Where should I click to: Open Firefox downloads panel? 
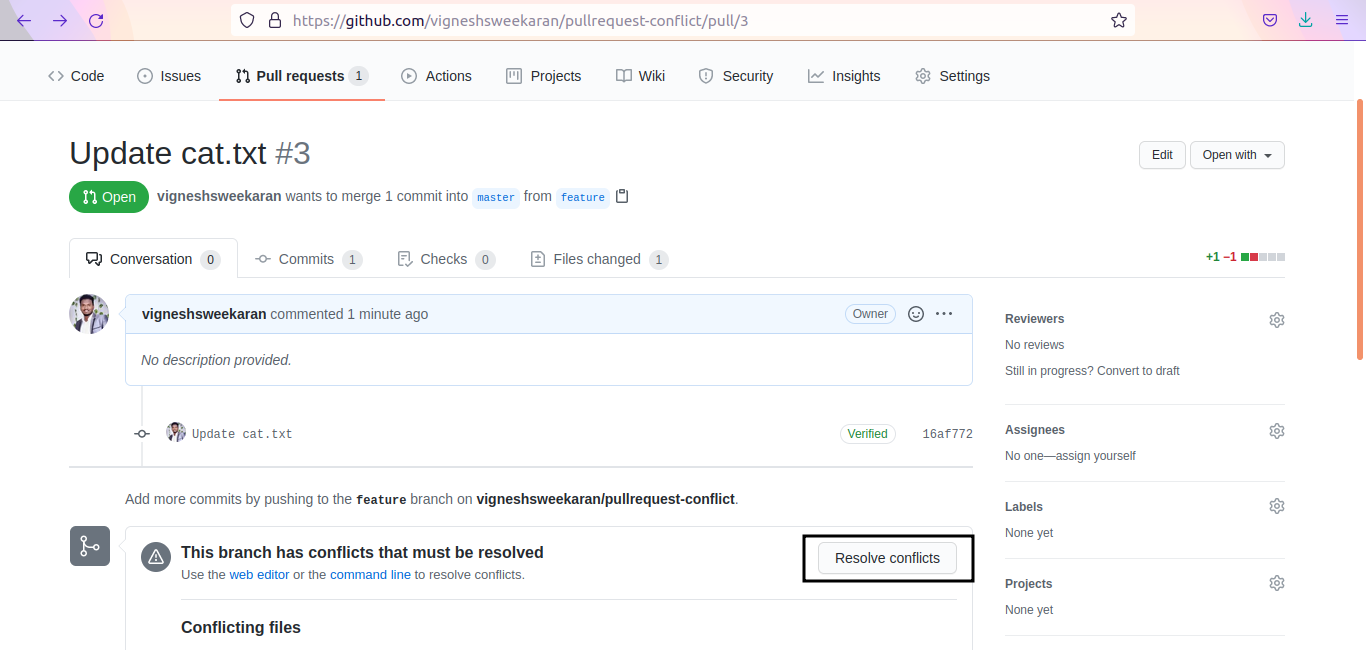1305,20
